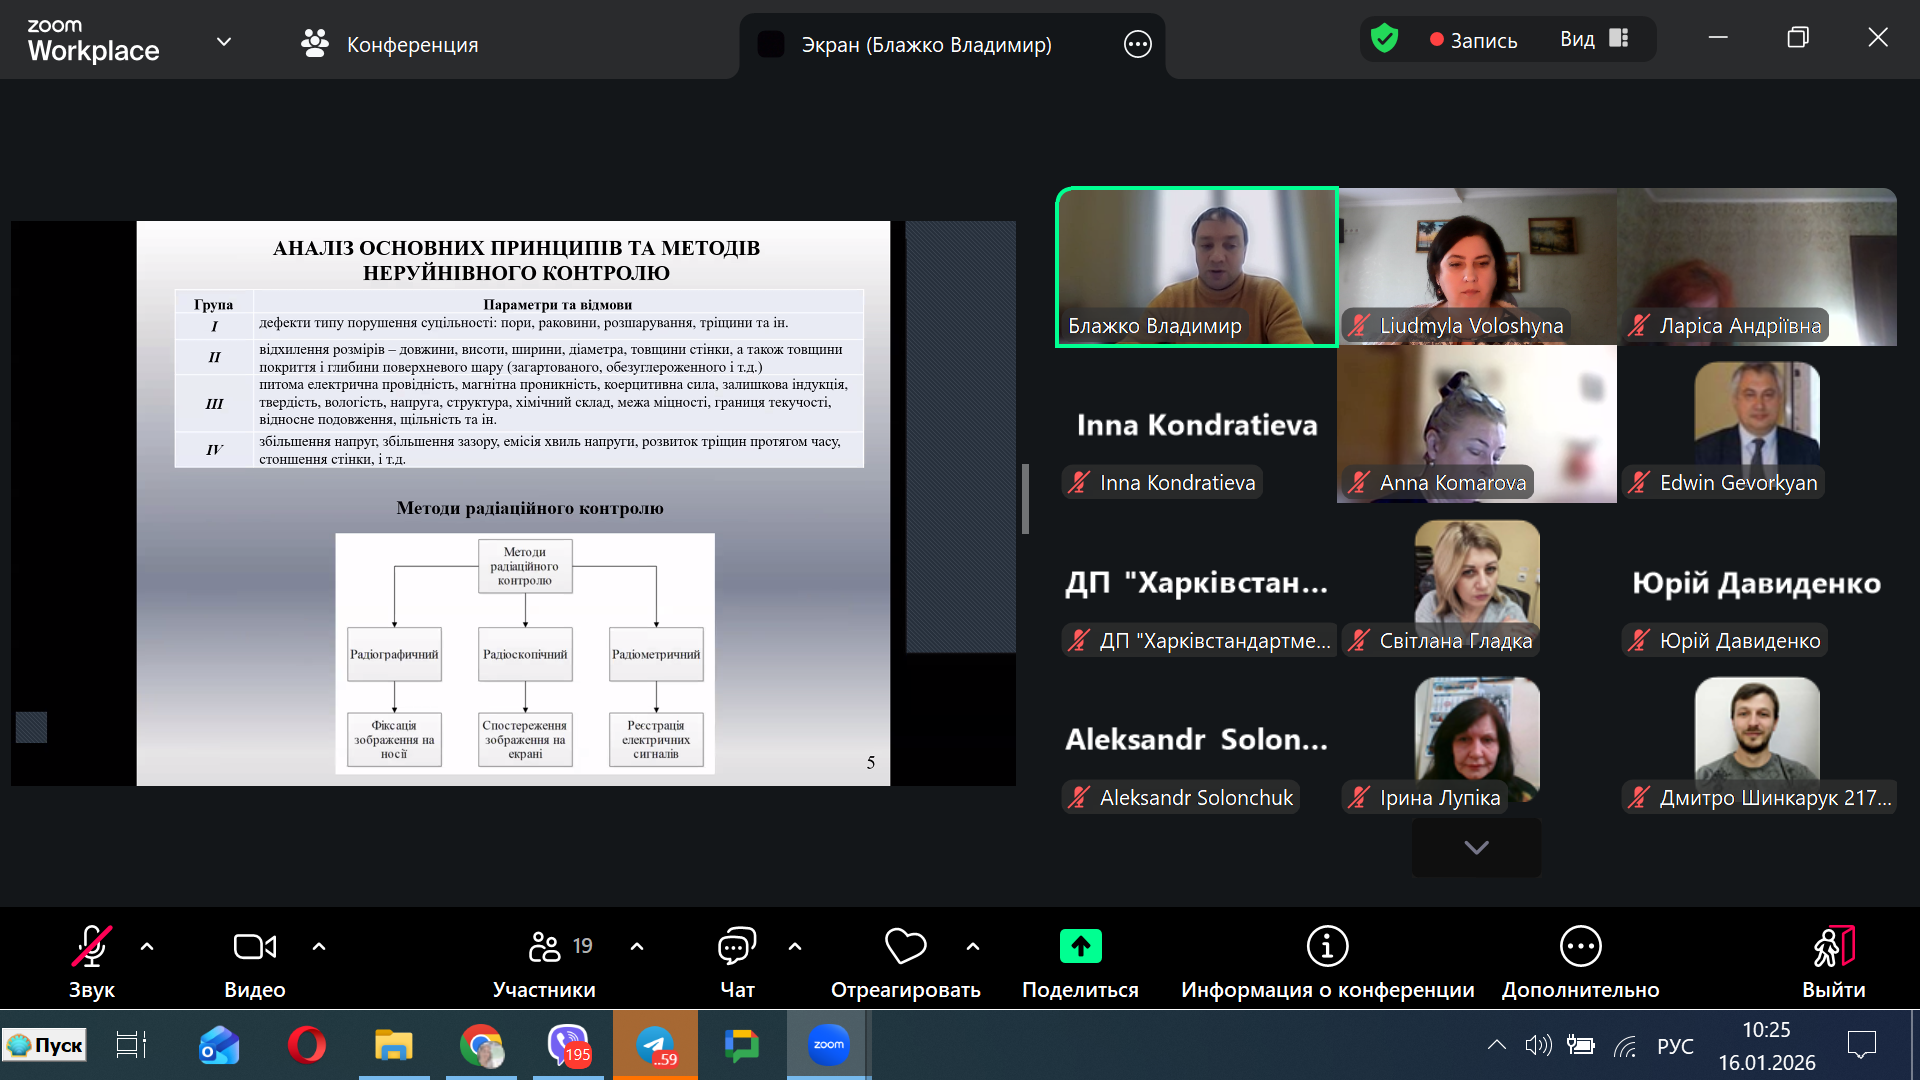1920x1080 pixels.
Task: Click the green encryption shield icon
Action: coord(1384,39)
